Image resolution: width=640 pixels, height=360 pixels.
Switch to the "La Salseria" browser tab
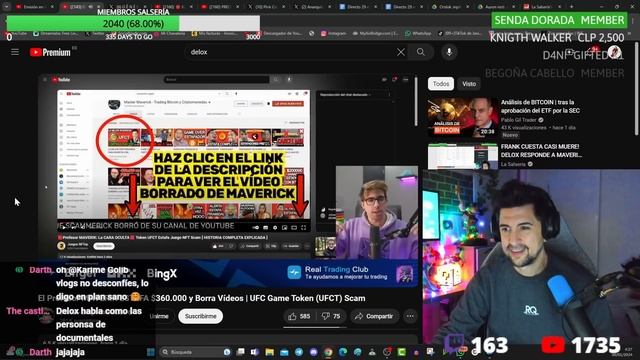click(542, 7)
